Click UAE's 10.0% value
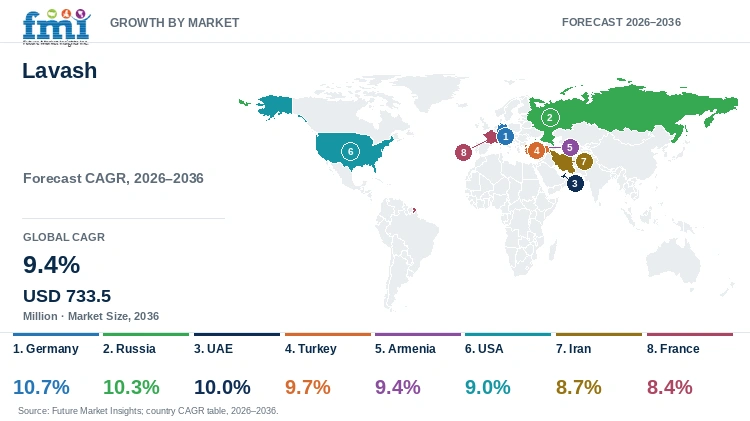 click(222, 387)
